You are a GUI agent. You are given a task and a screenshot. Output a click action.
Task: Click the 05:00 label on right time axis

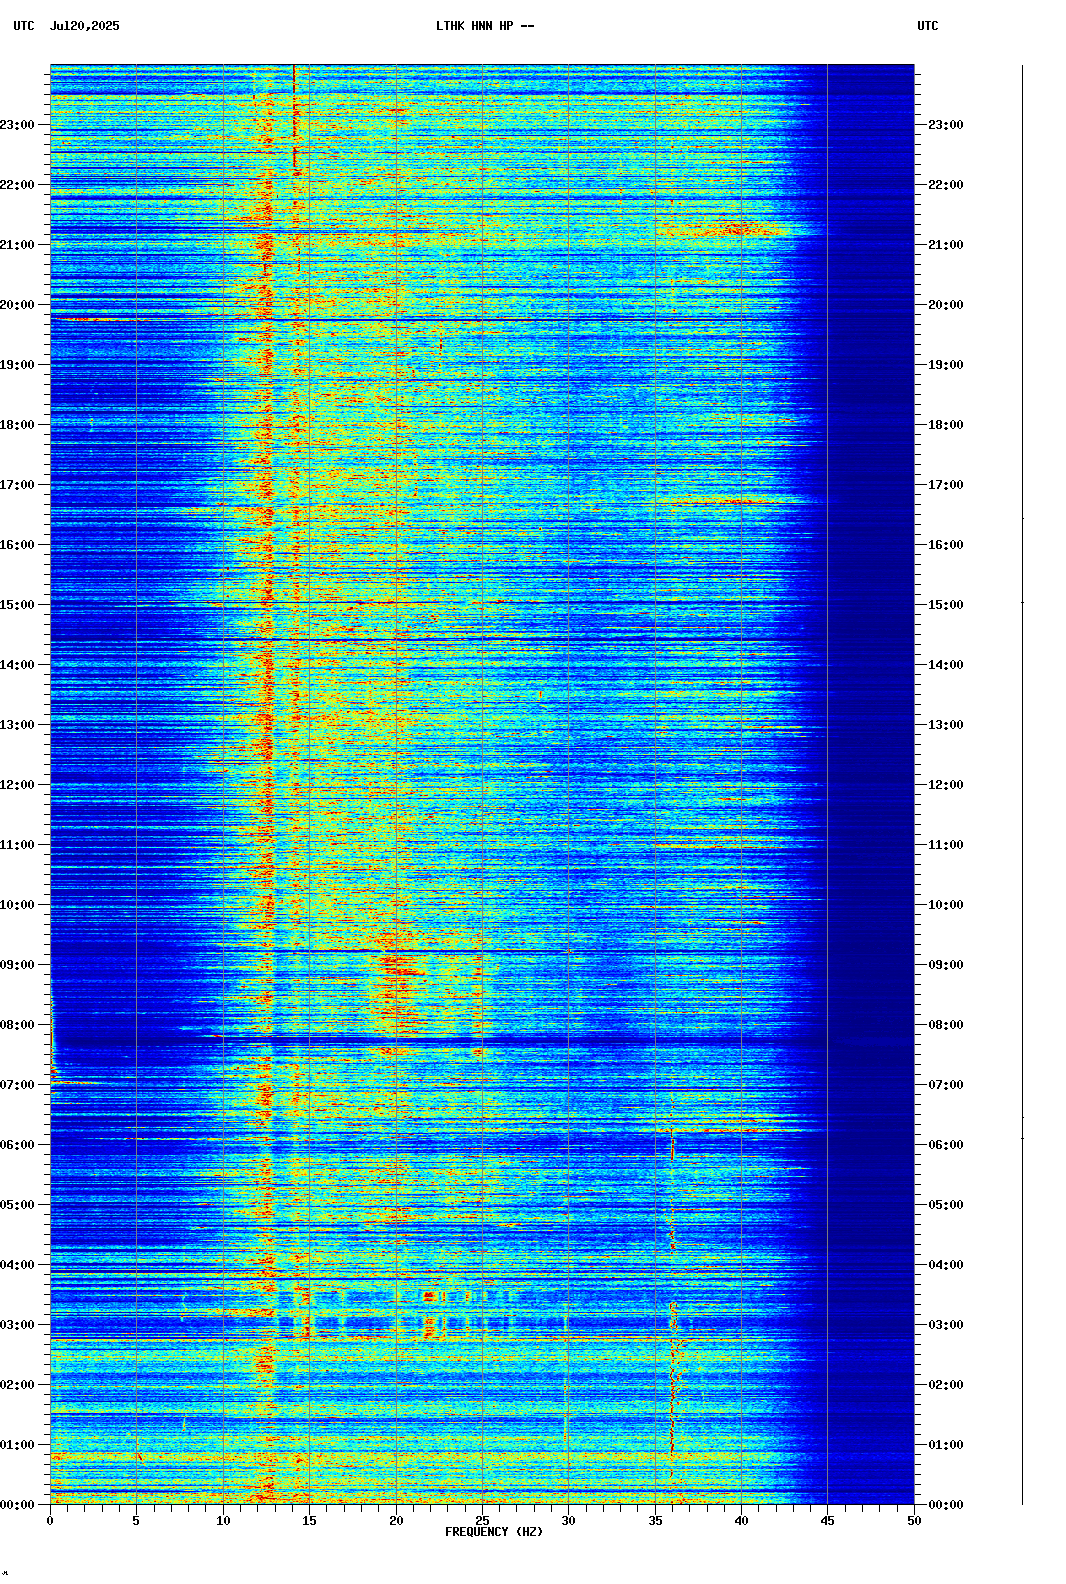946,1205
